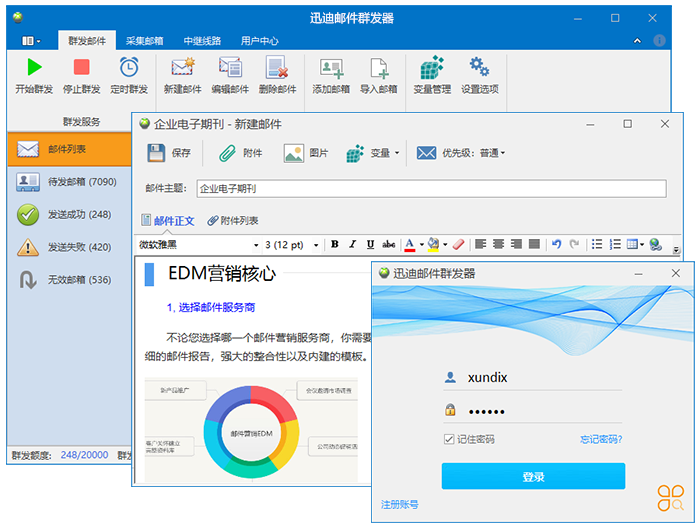Align text left in editor
The image size is (700, 529).
coord(480,244)
